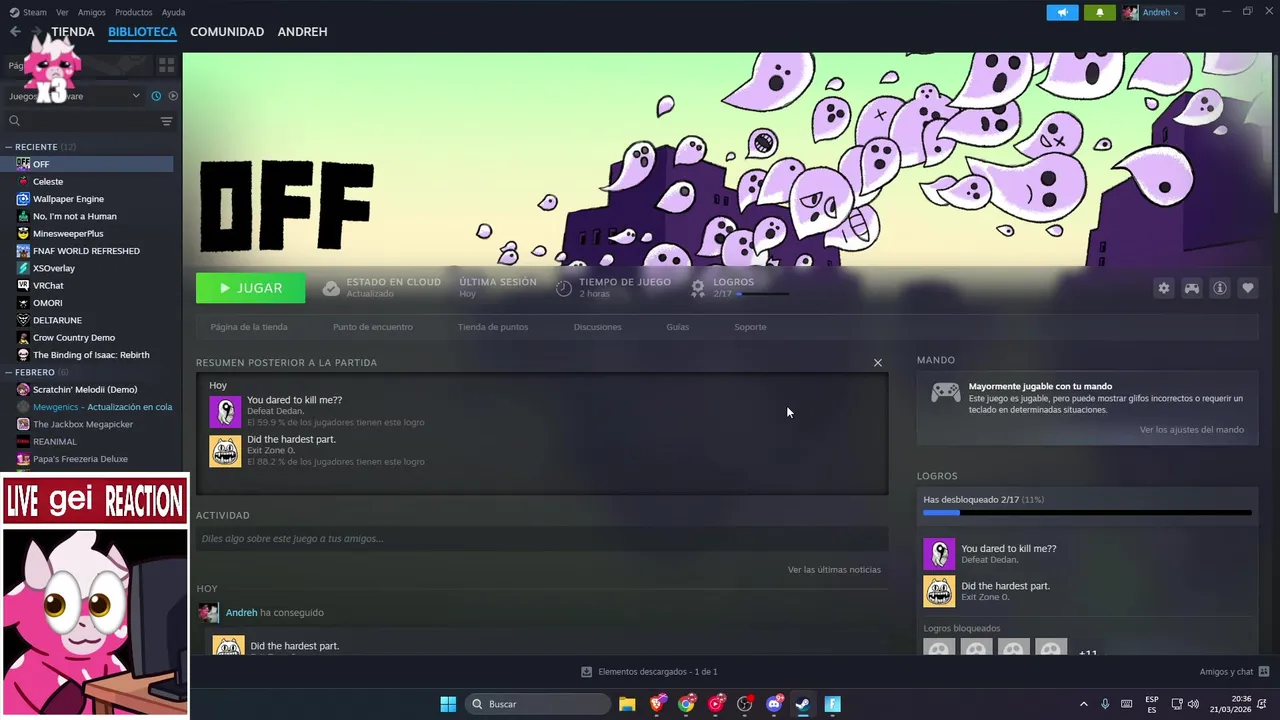Open Discord from taskbar
1280x720 pixels.
point(774,704)
